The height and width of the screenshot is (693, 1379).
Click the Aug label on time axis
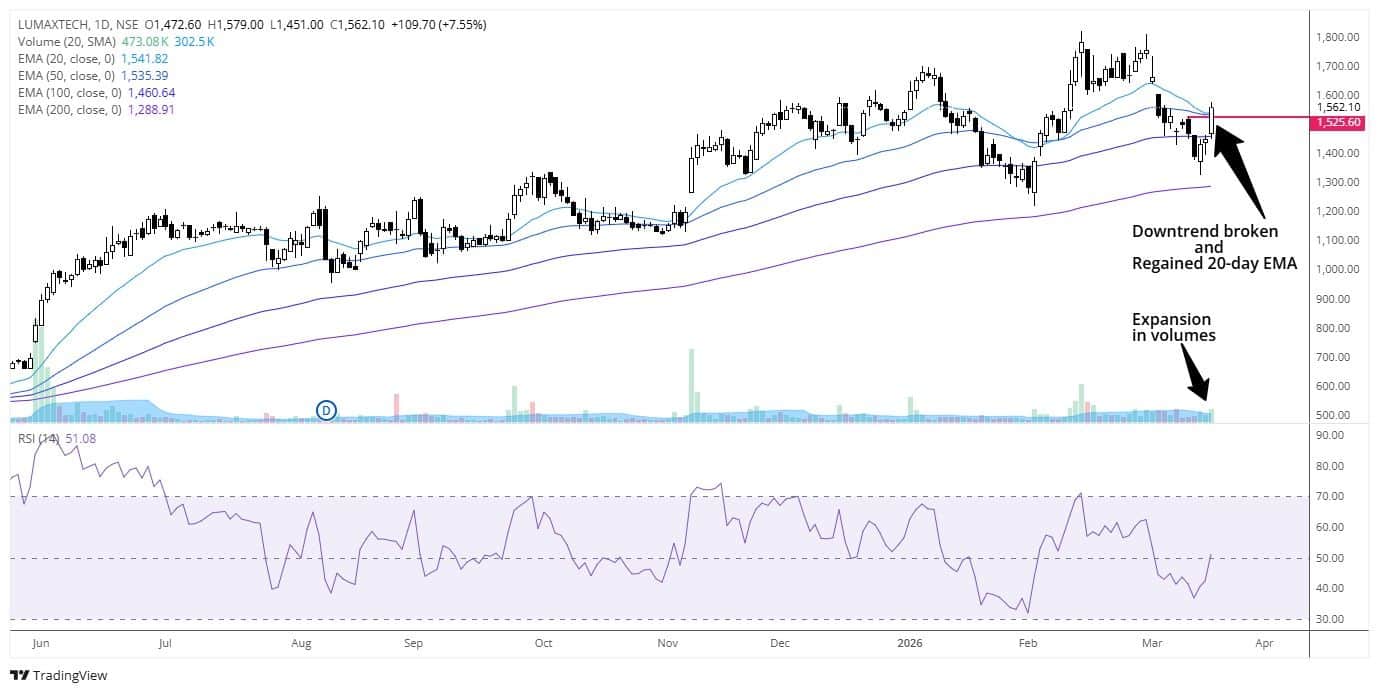(x=301, y=643)
